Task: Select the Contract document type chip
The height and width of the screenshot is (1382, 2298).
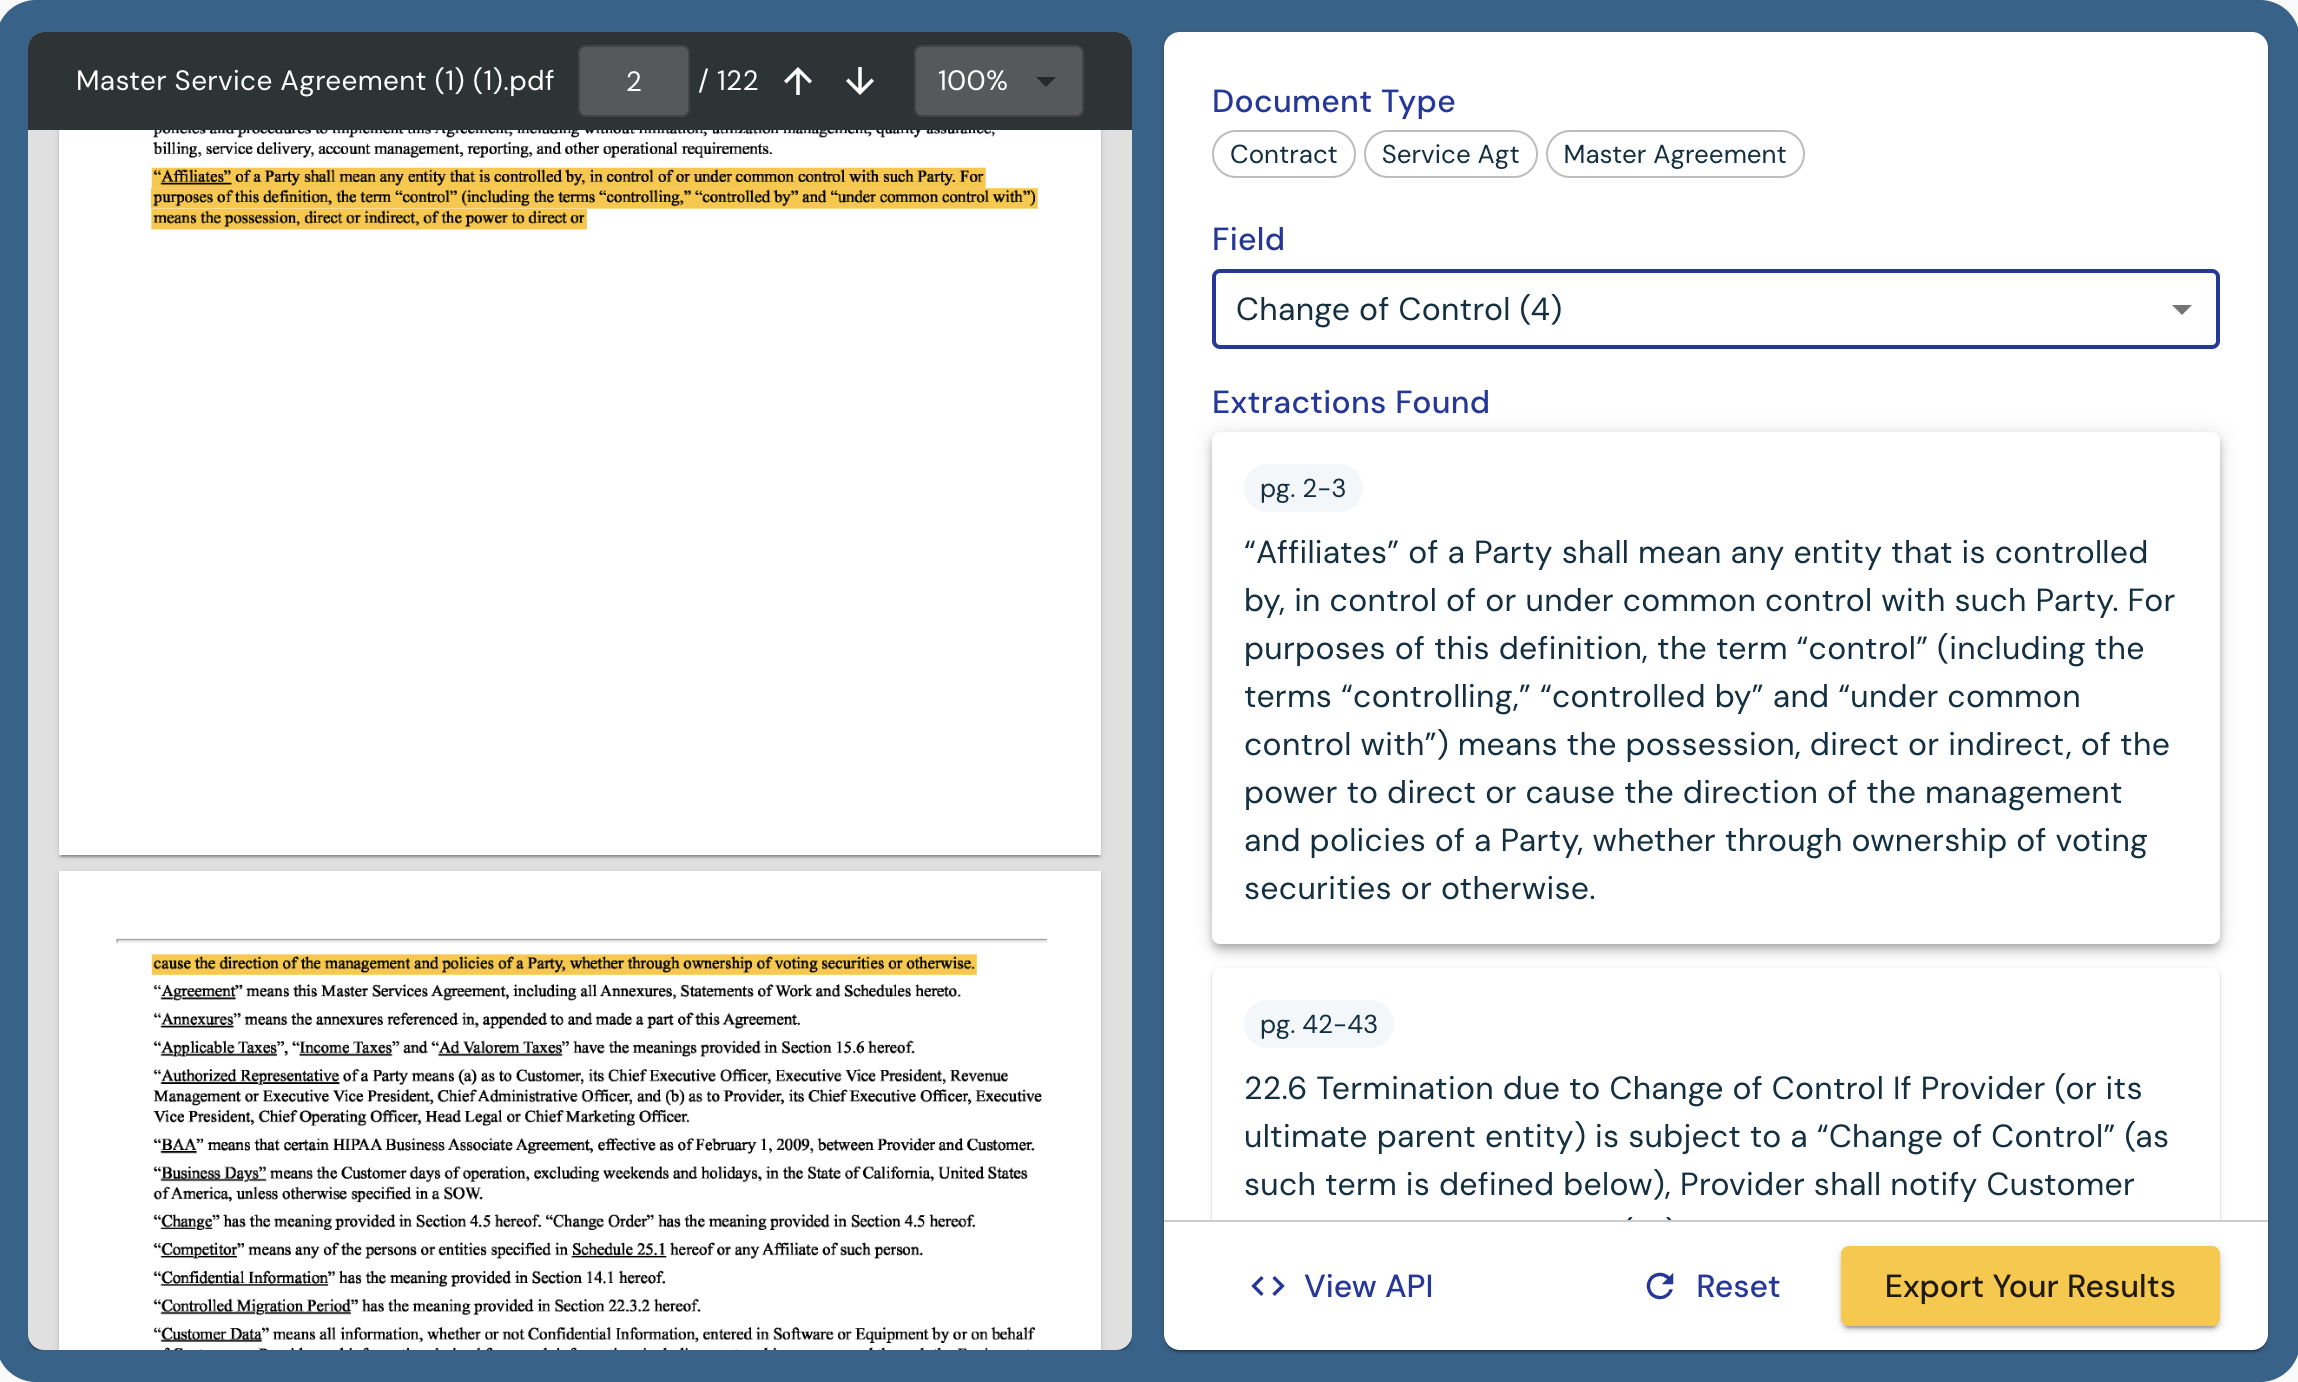Action: 1283,154
